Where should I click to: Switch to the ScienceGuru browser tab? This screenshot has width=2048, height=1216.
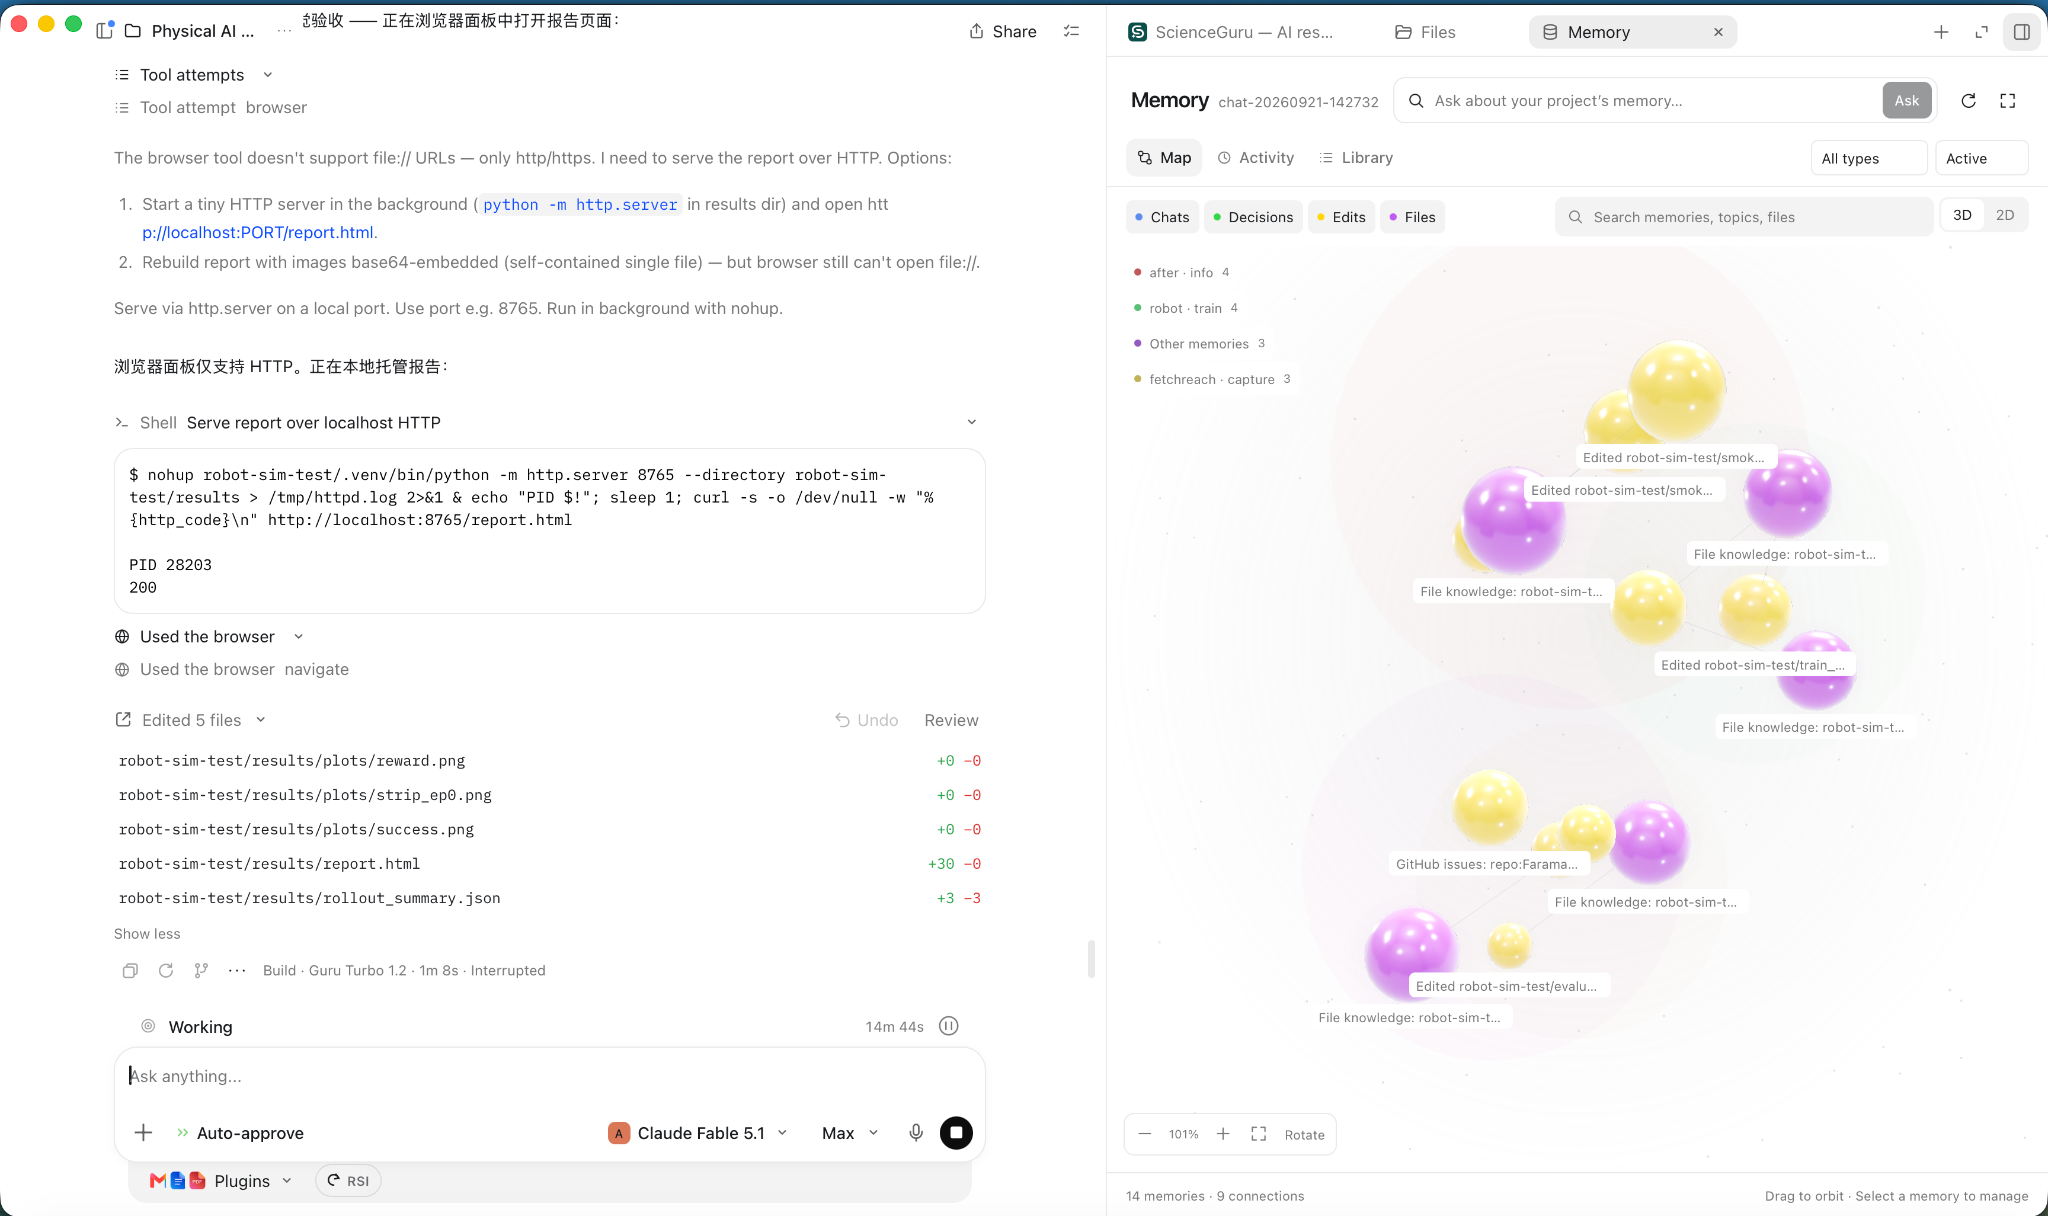[1231, 32]
